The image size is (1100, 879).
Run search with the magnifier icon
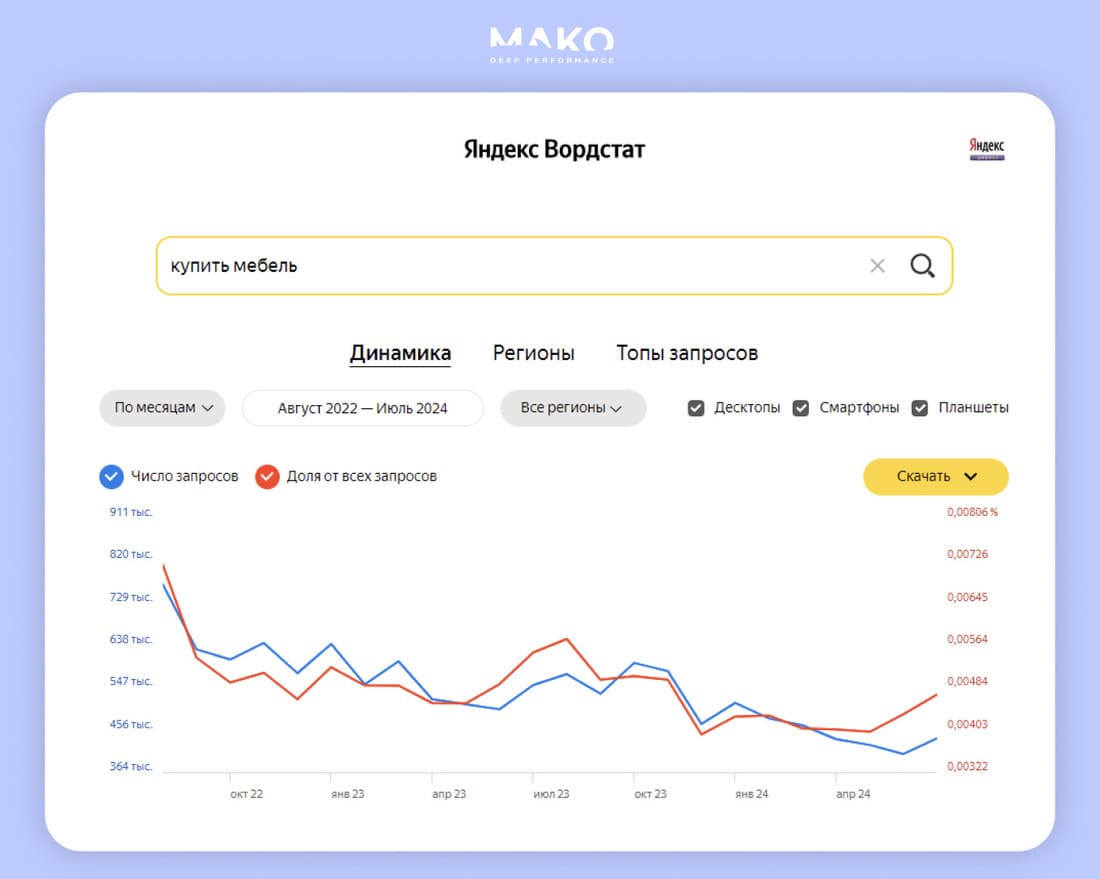(x=922, y=266)
